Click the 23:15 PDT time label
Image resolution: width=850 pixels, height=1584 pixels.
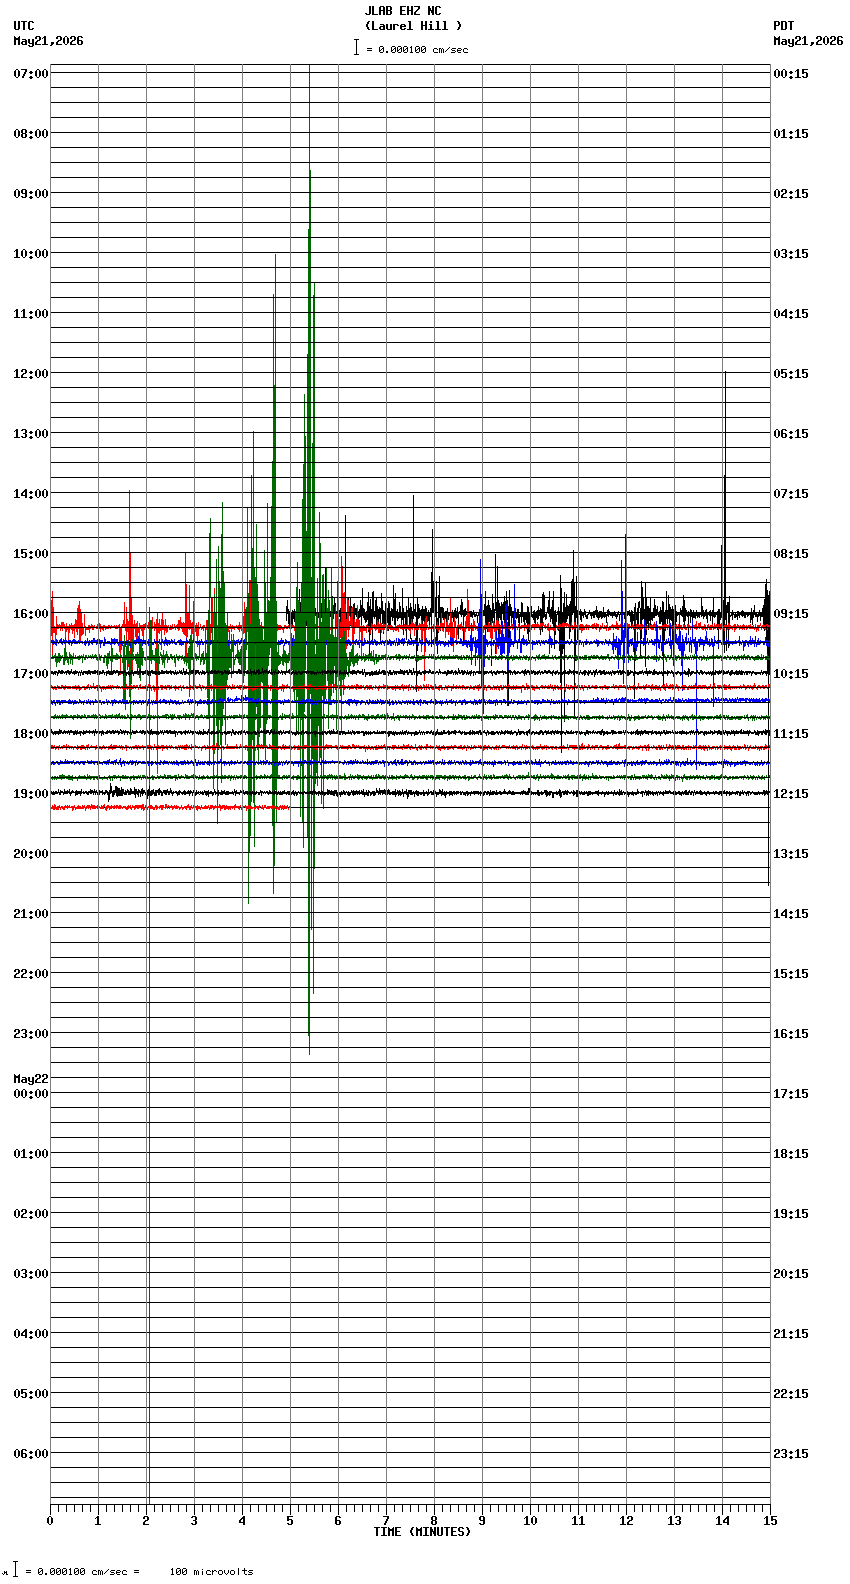coord(791,1454)
